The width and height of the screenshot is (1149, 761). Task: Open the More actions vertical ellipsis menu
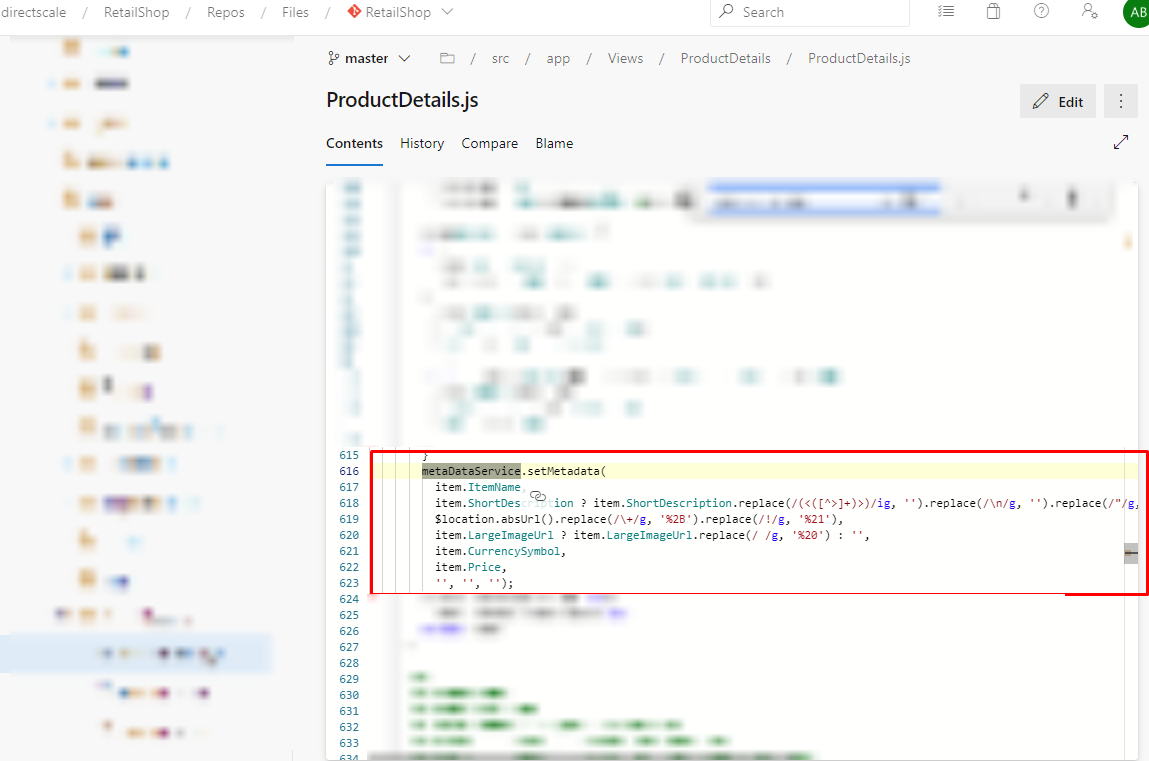click(1121, 101)
